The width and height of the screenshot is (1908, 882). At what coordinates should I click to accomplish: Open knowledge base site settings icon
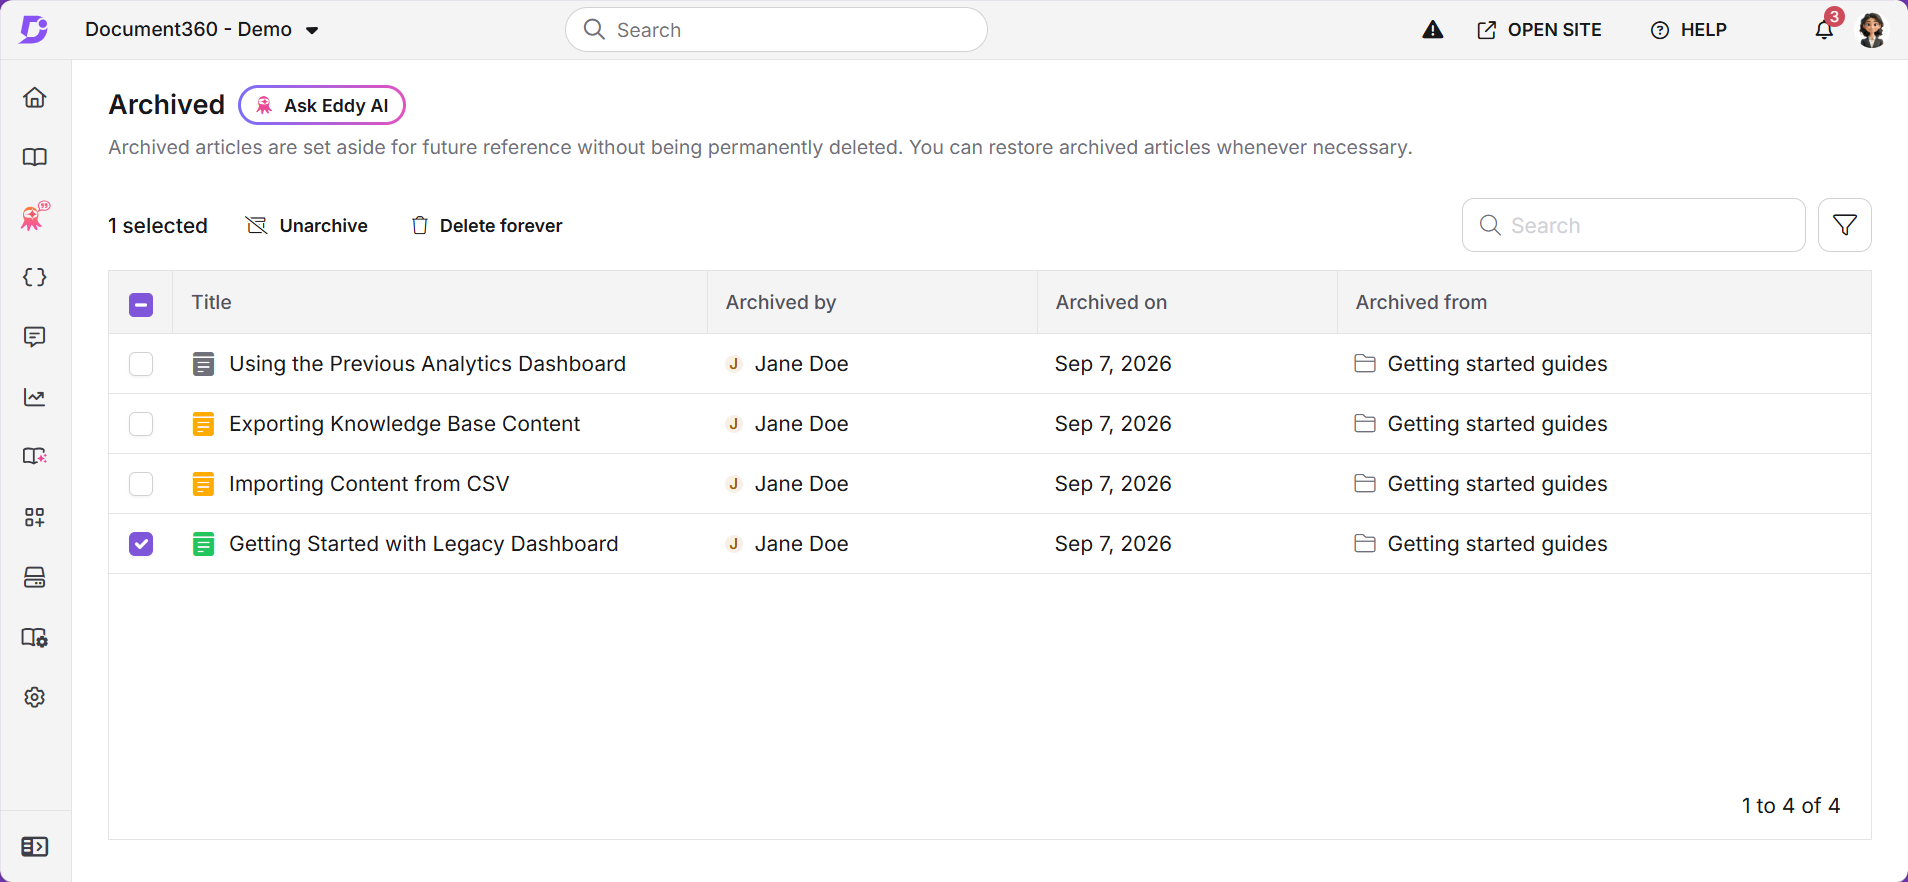pos(35,637)
